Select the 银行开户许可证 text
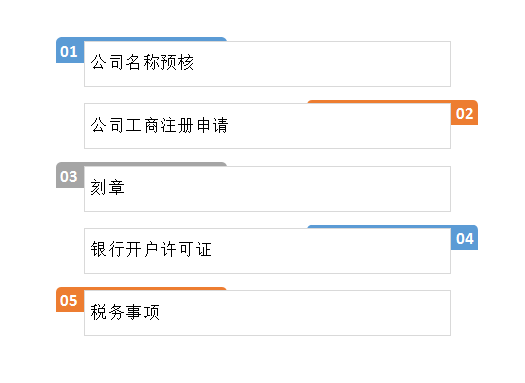525x383 pixels. tap(151, 249)
